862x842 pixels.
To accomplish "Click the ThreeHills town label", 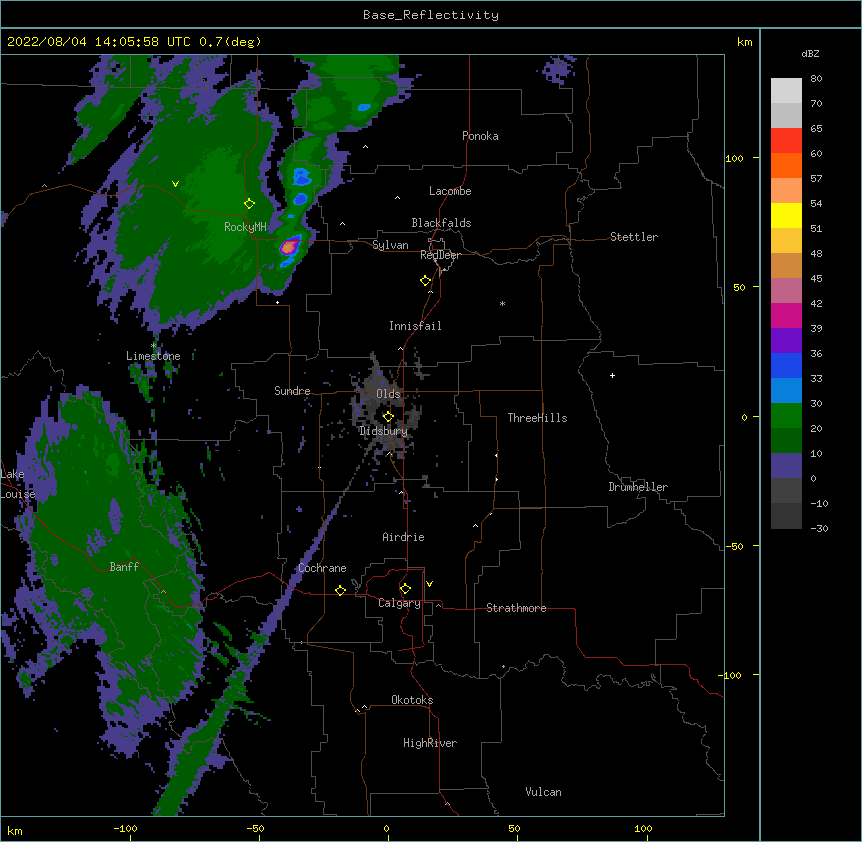I will (537, 418).
